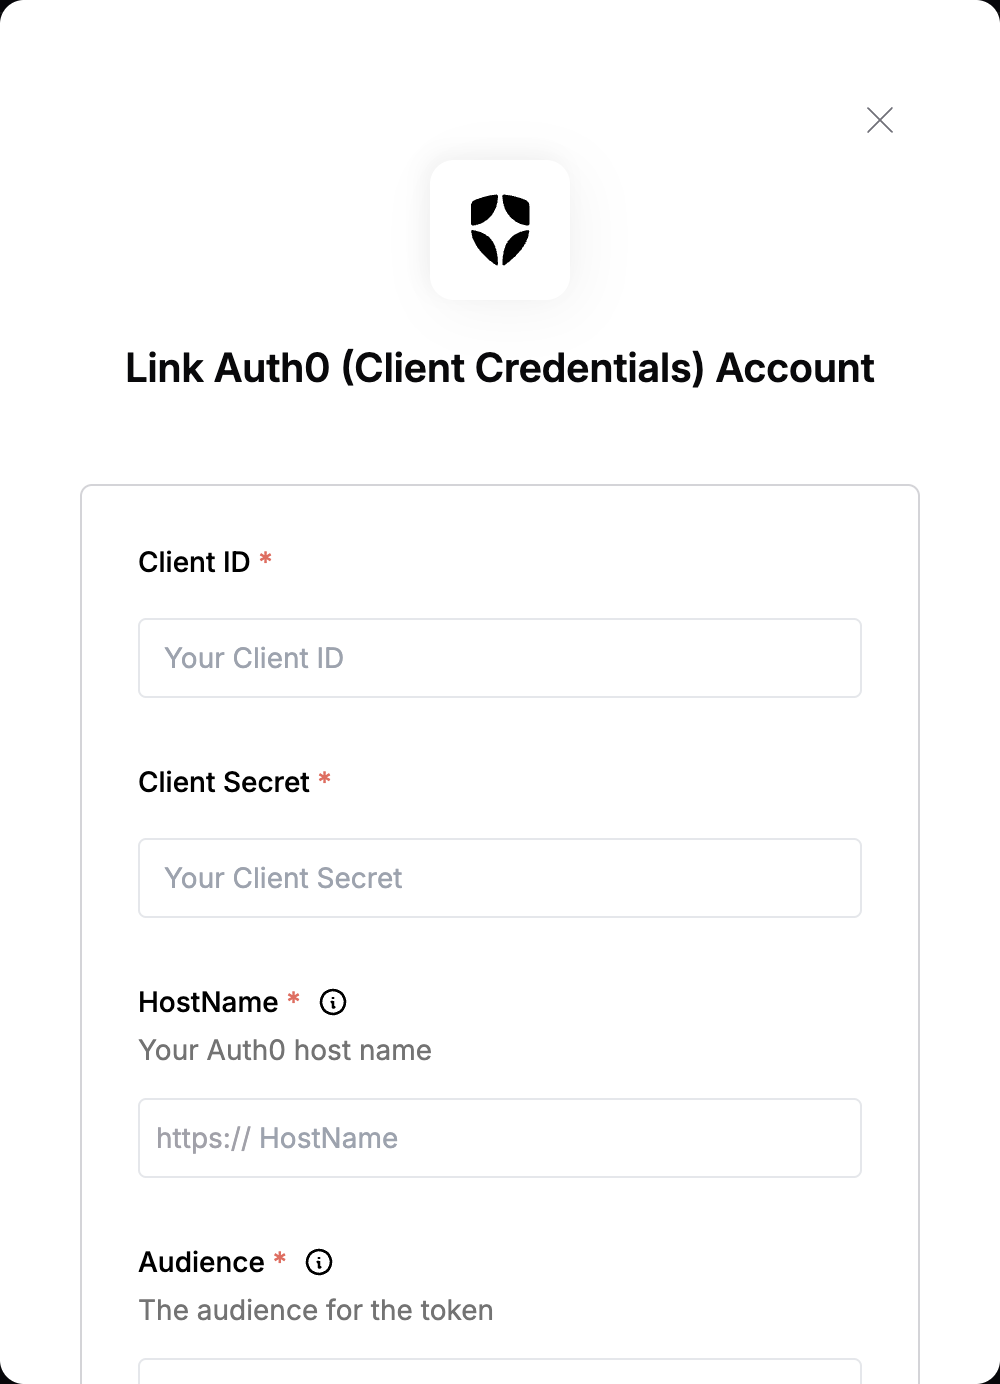Click the Auth0 shield logo

coord(500,230)
